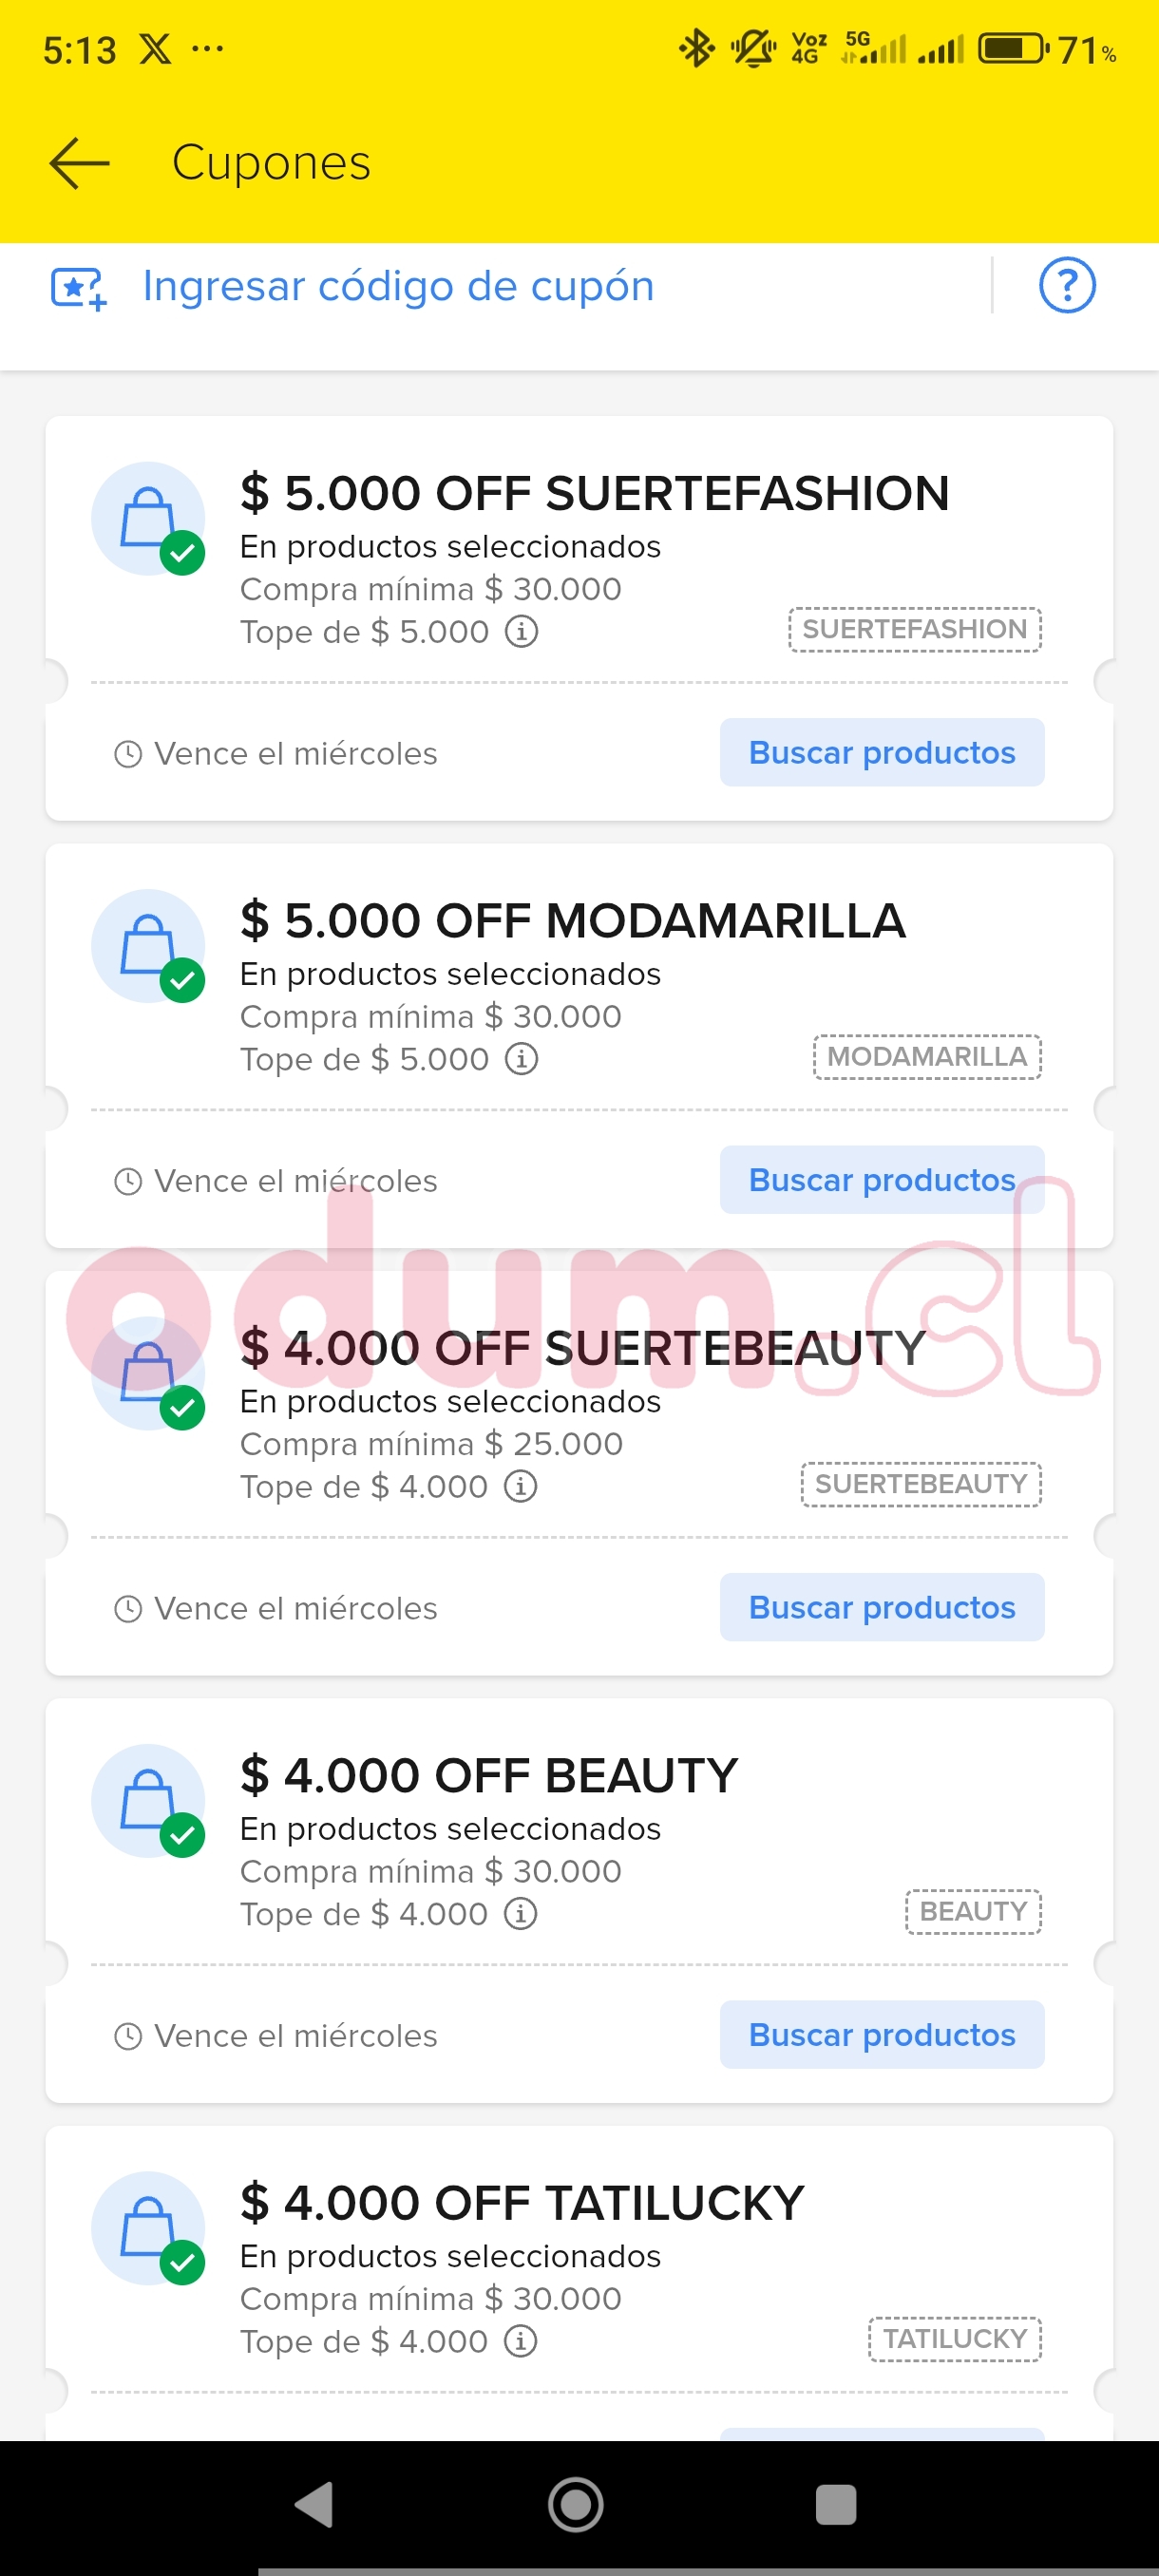Tap the back arrow in Cupones header
The width and height of the screenshot is (1159, 2576).
79,162
